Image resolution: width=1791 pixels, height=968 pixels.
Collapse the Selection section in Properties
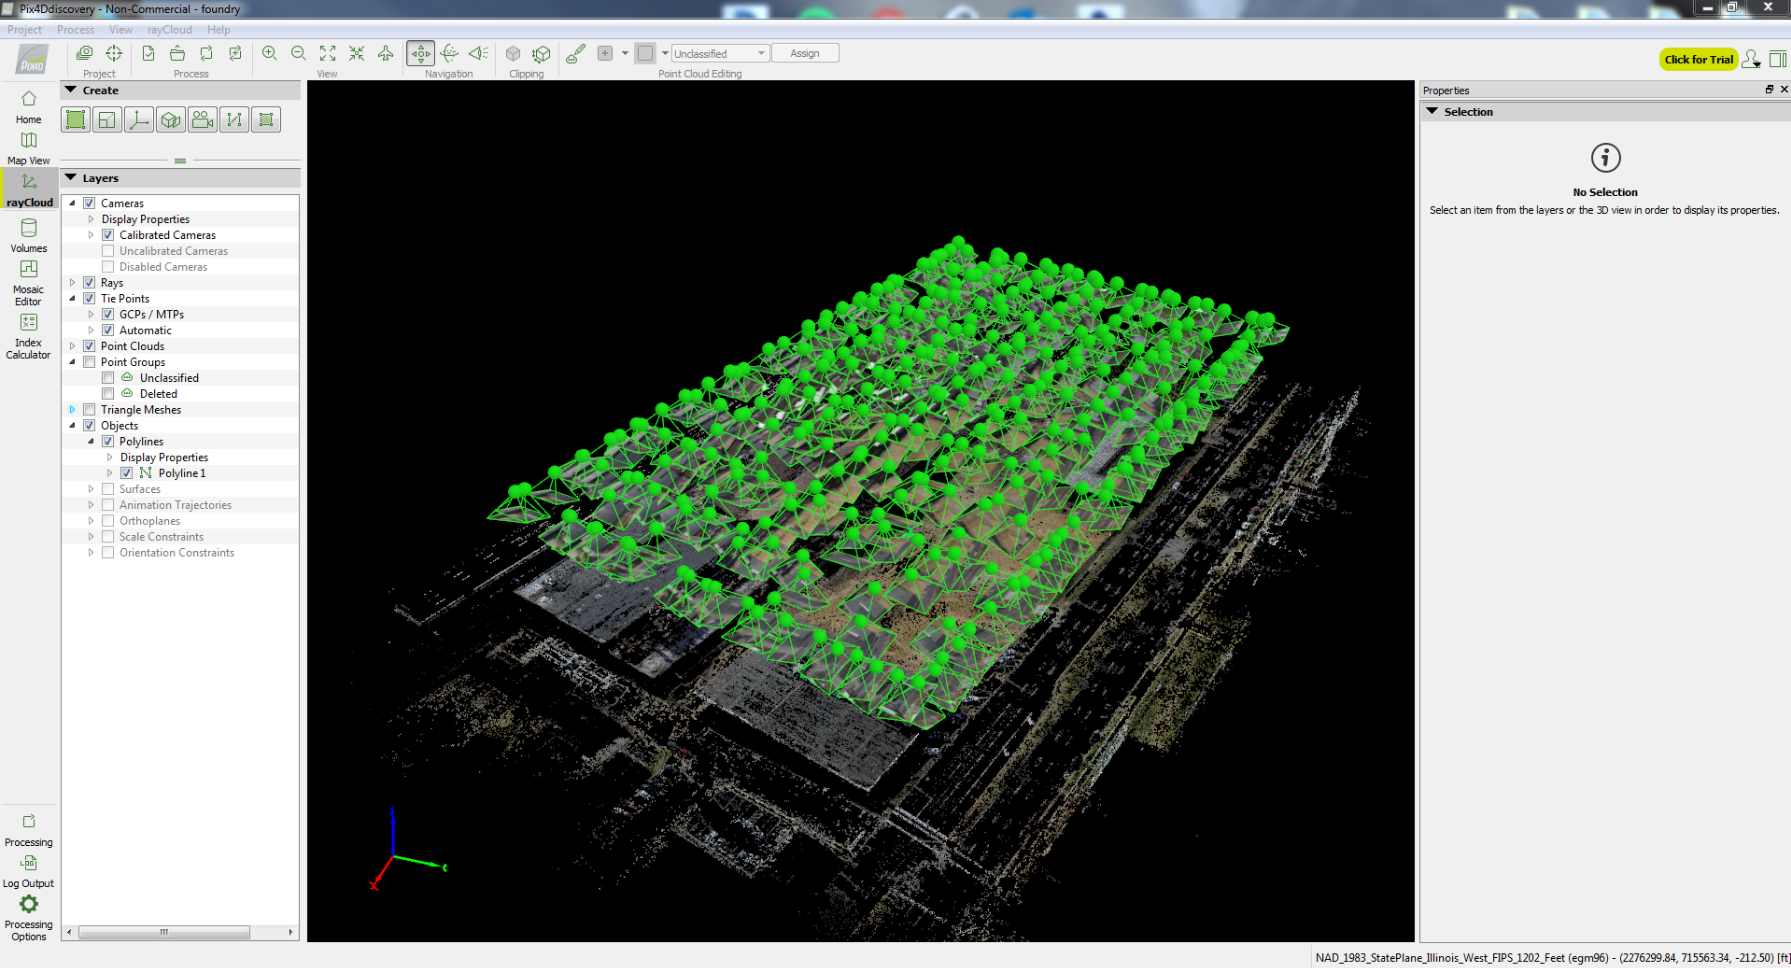tap(1433, 111)
